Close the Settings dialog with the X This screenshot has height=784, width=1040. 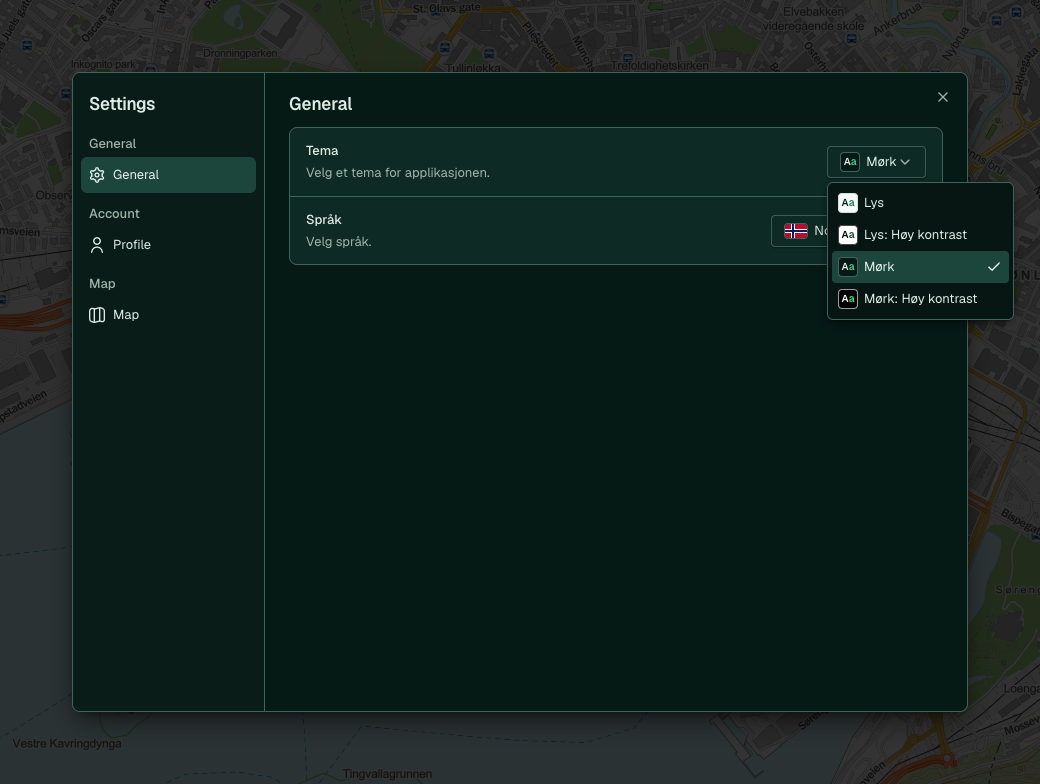tap(942, 97)
